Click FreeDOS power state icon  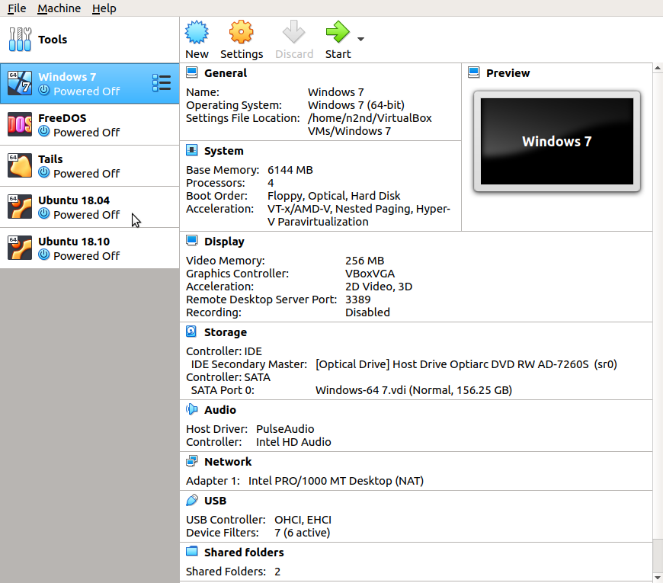pyautogui.click(x=44, y=131)
